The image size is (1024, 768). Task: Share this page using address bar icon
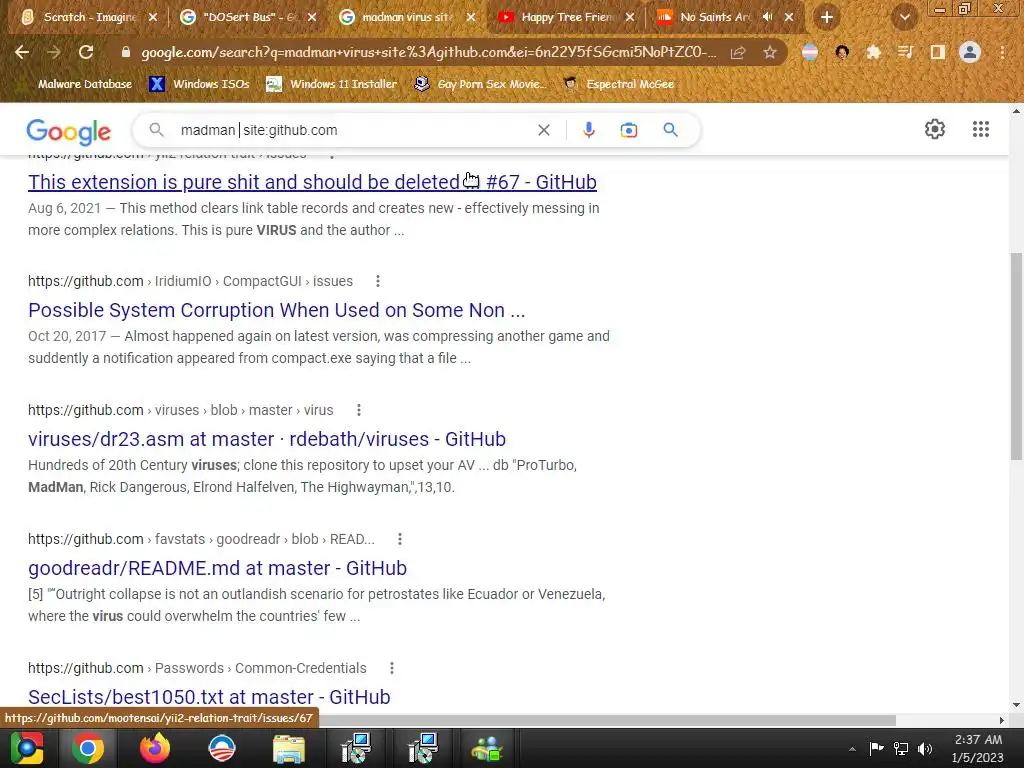click(738, 52)
